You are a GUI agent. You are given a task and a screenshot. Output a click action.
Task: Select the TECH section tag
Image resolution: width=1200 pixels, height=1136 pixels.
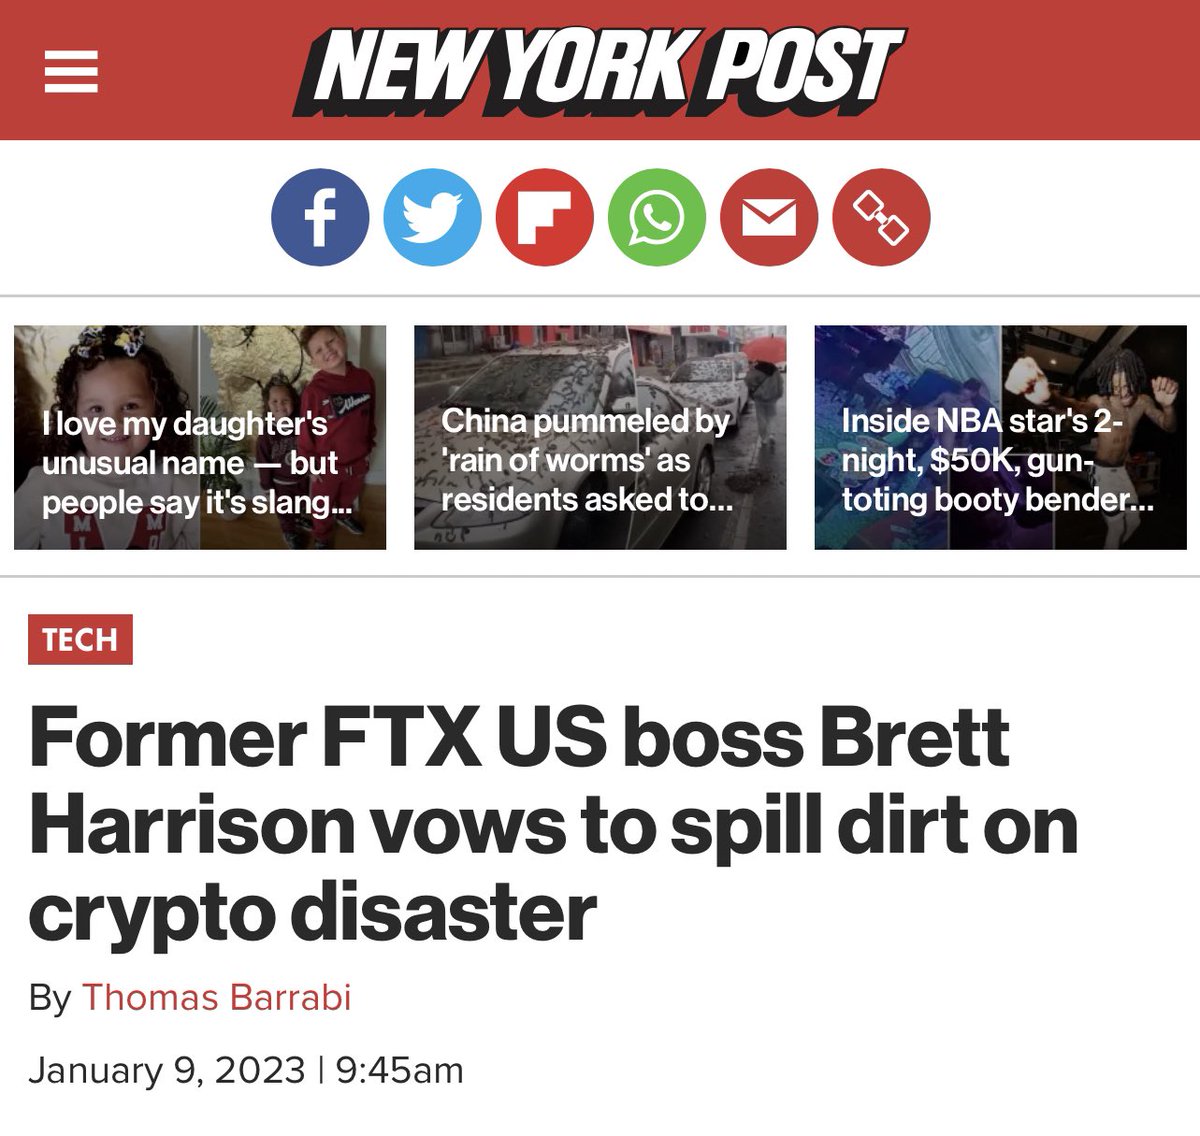pos(80,640)
